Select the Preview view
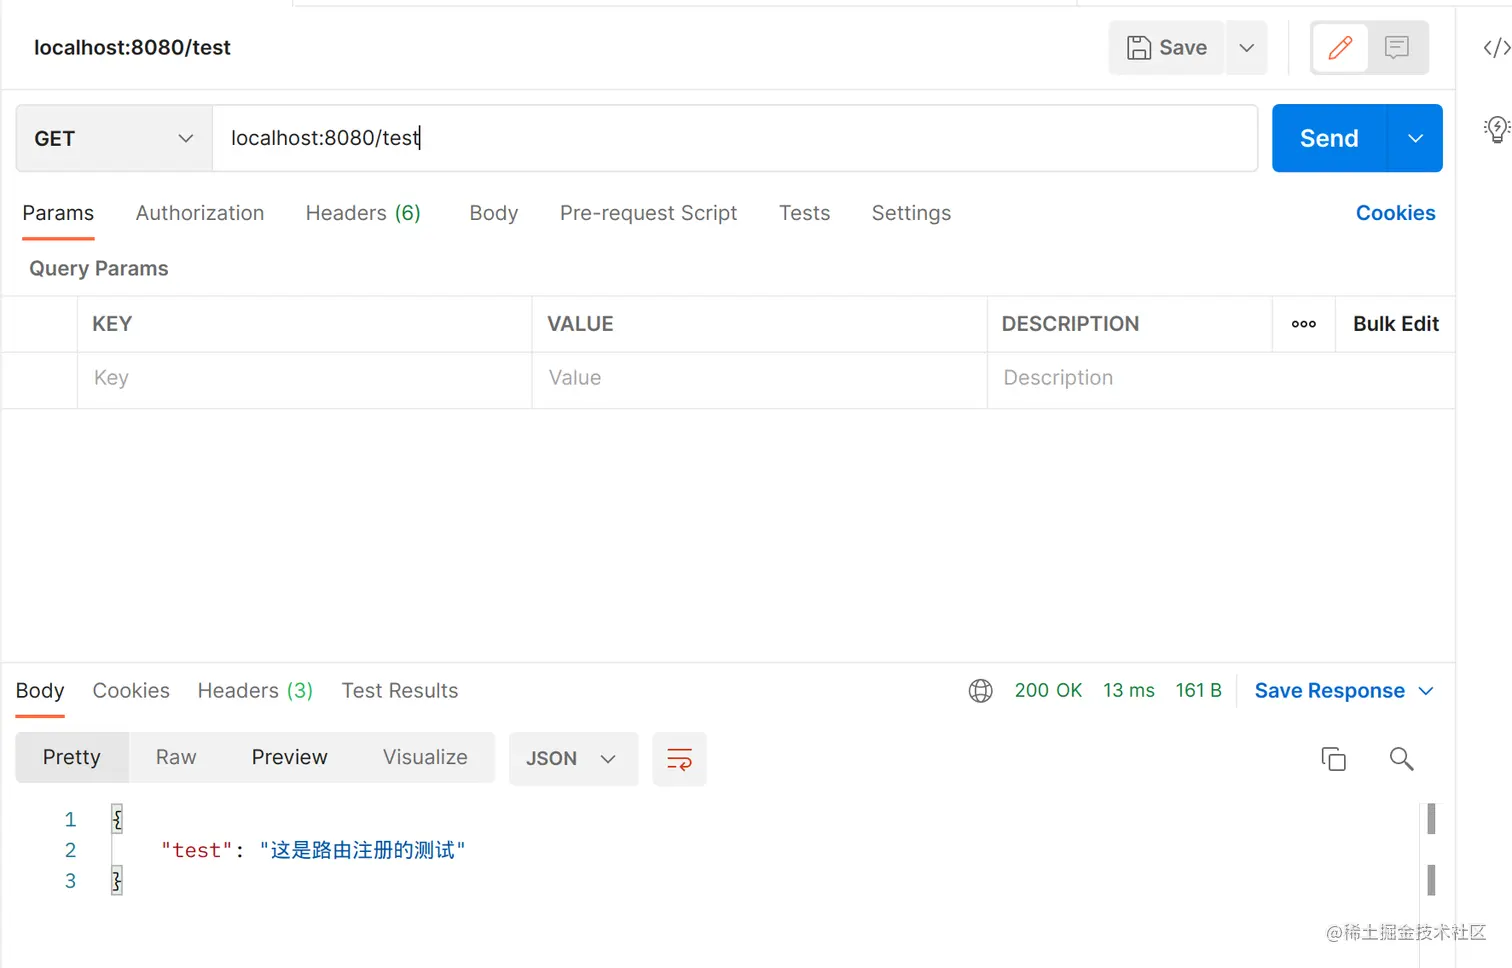This screenshot has width=1512, height=968. click(290, 758)
